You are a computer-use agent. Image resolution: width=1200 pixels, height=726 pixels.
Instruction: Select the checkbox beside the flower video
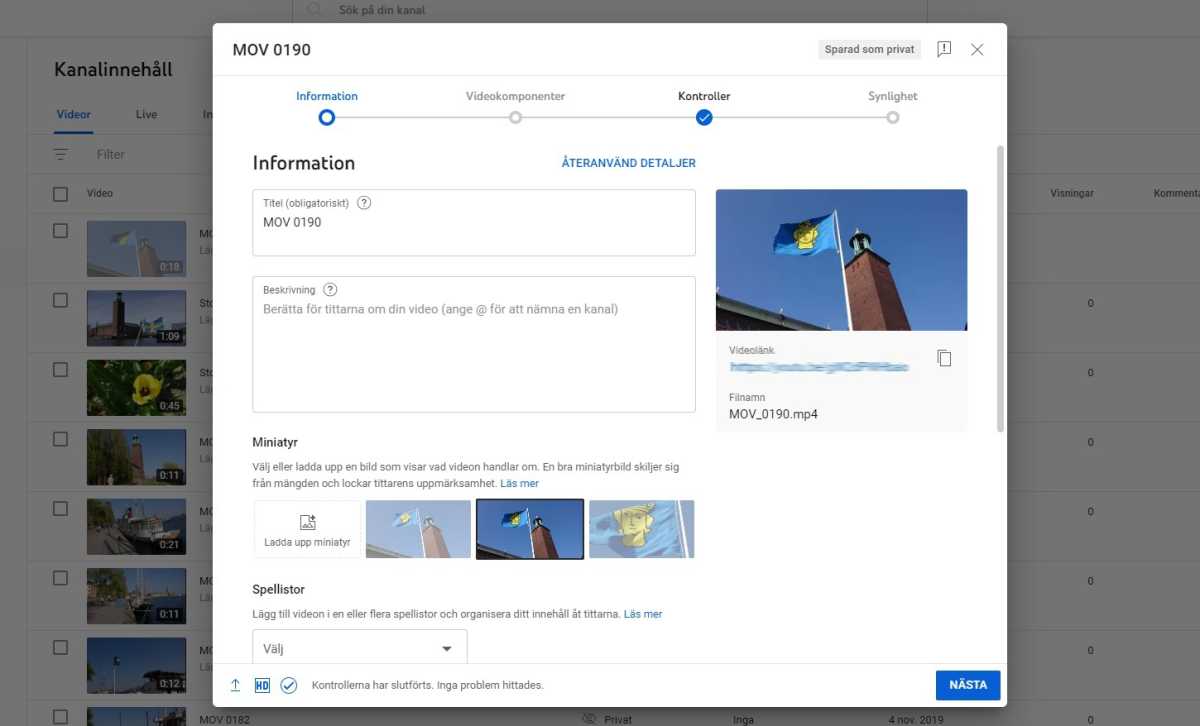(x=61, y=370)
